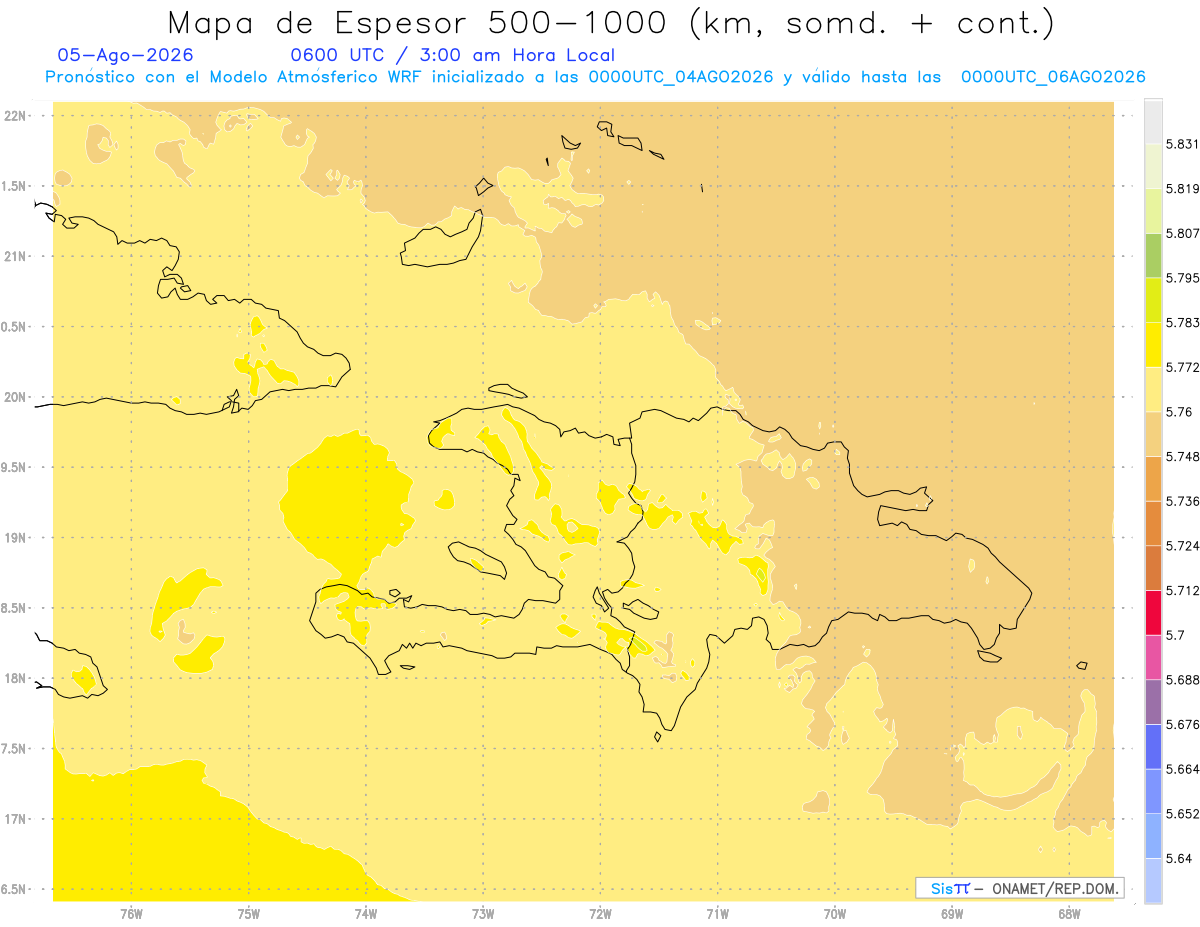
Task: Click the latitude label '20N'
Action: (16, 397)
